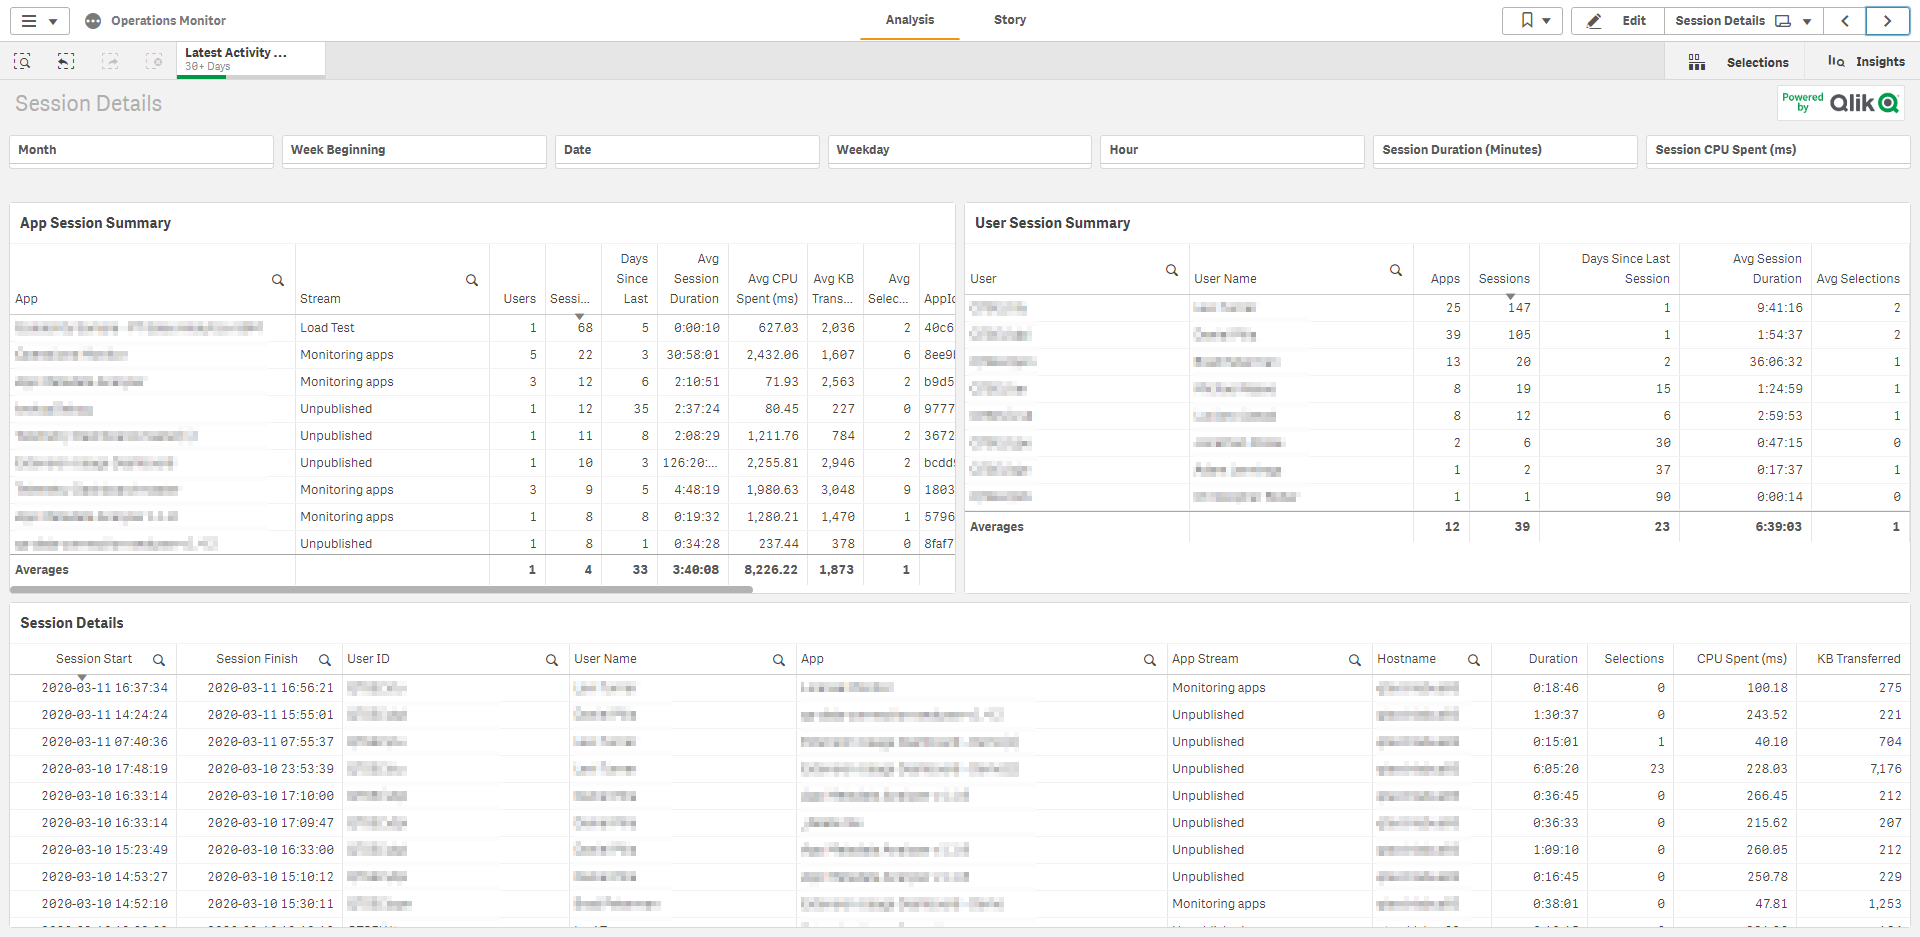Search the Hostname column in Session Details
Viewport: 1920px width, 937px height.
point(1474,660)
